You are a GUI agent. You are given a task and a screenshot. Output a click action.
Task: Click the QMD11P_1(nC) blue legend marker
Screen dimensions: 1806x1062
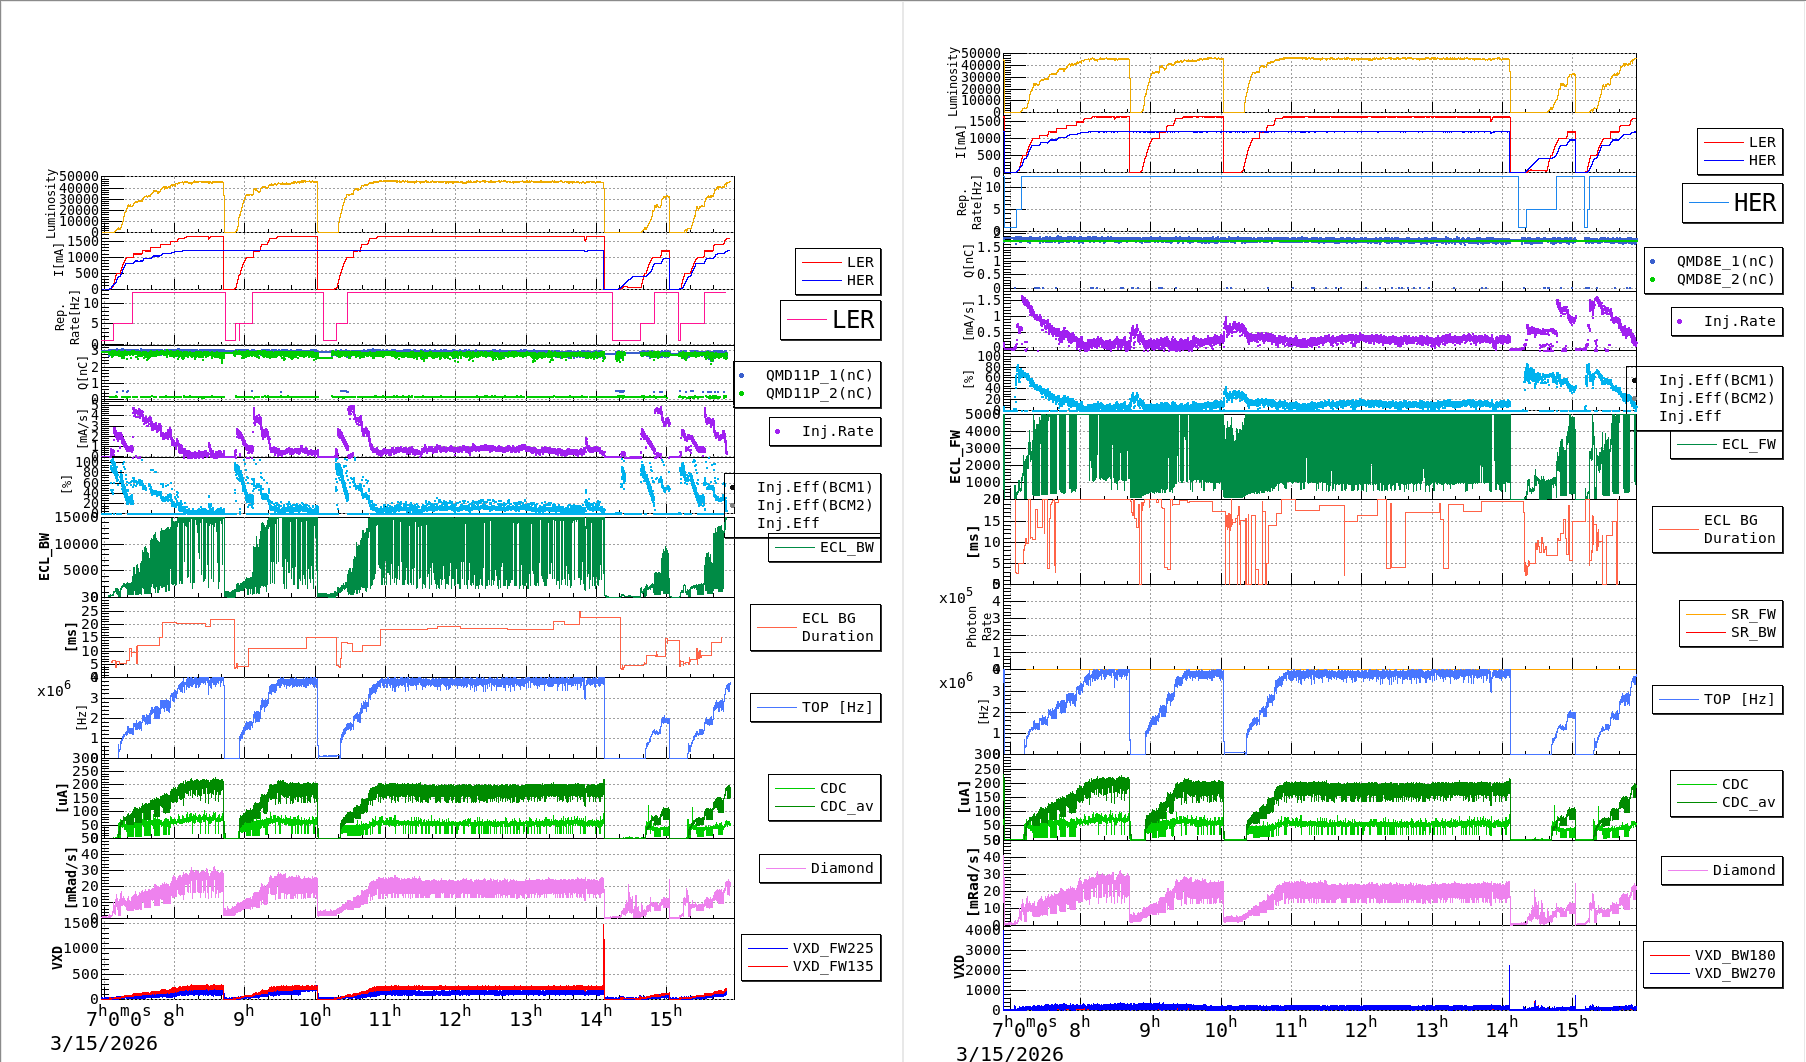point(741,376)
